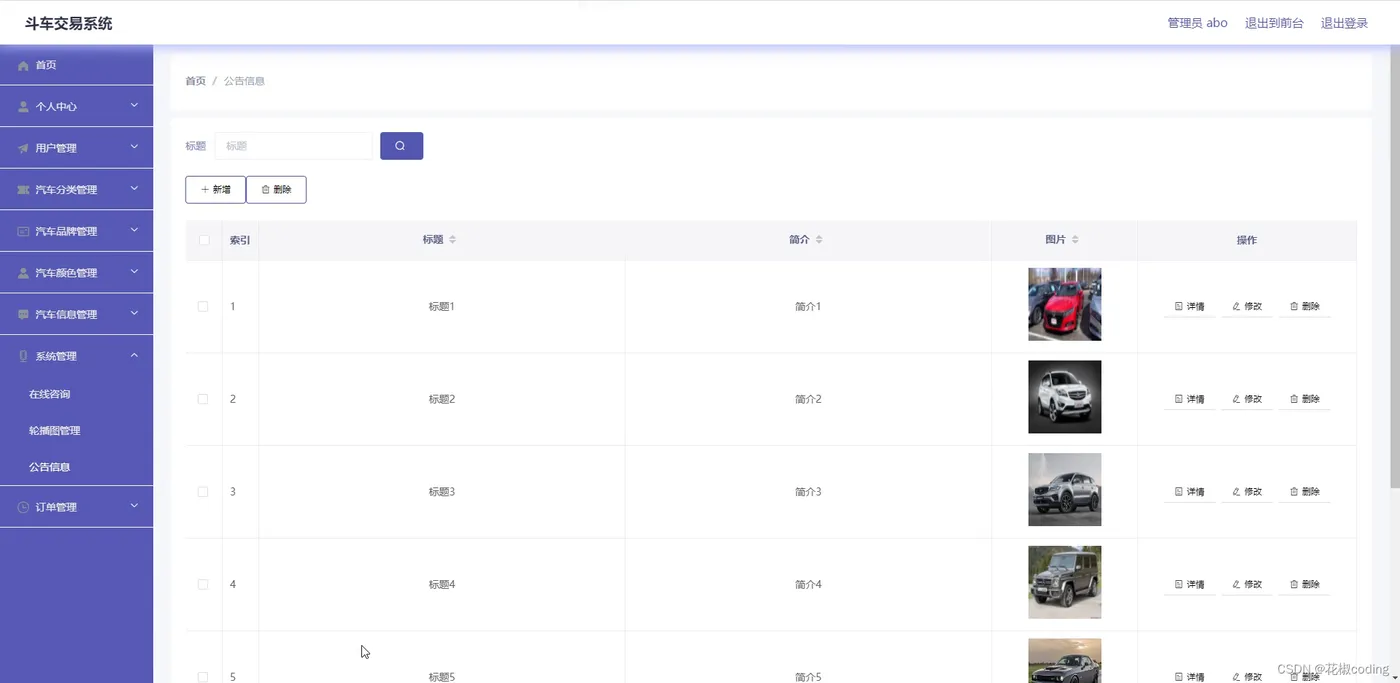Click 删除 for row 标题1
Image resolution: width=1400 pixels, height=683 pixels.
pos(1305,307)
